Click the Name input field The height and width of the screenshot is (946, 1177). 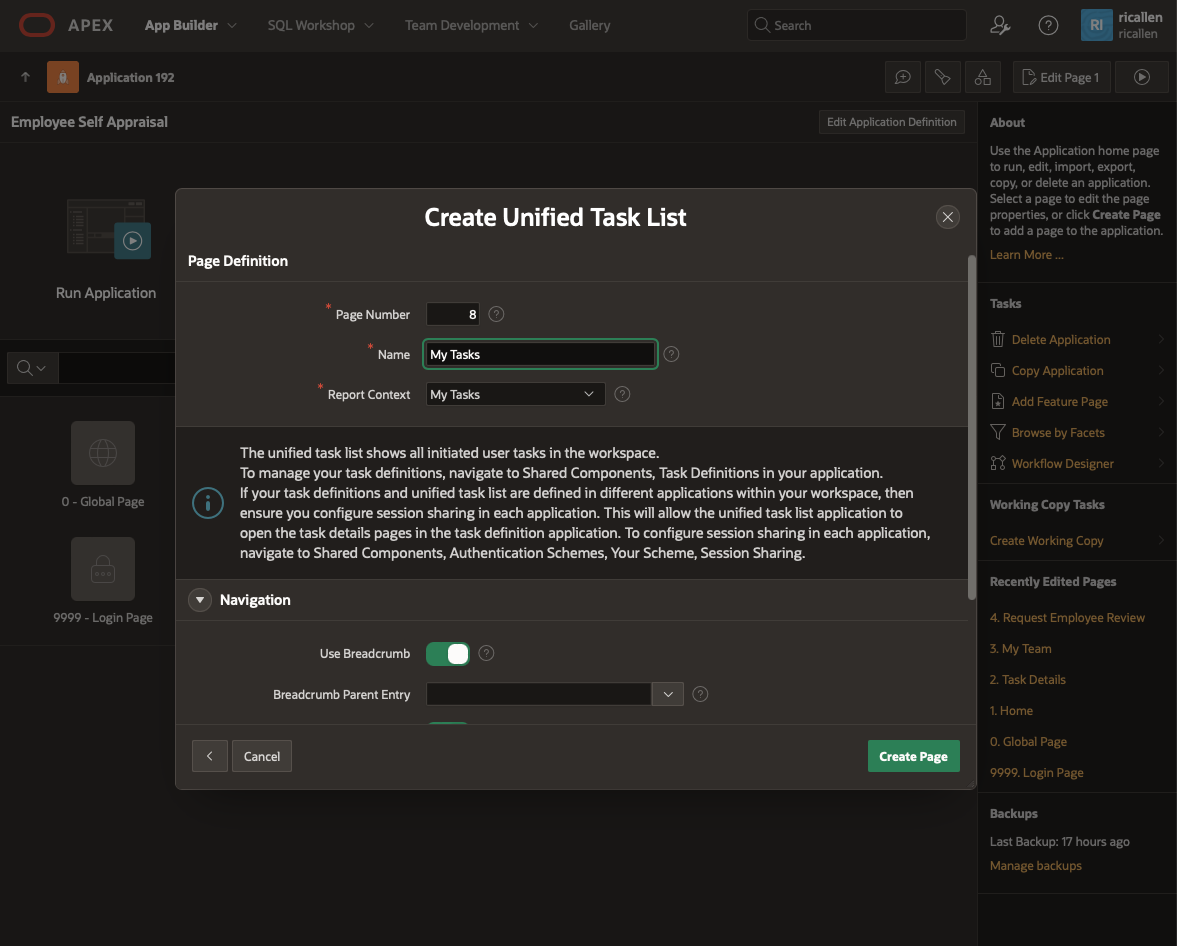[540, 354]
